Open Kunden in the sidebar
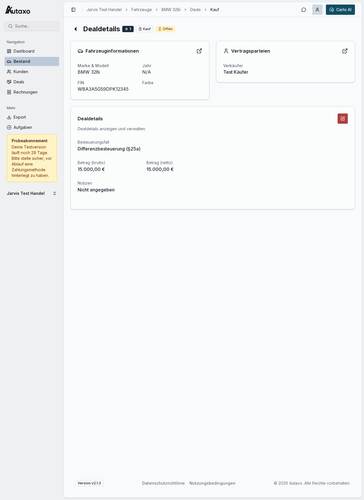The height and width of the screenshot is (500, 364). (32, 72)
